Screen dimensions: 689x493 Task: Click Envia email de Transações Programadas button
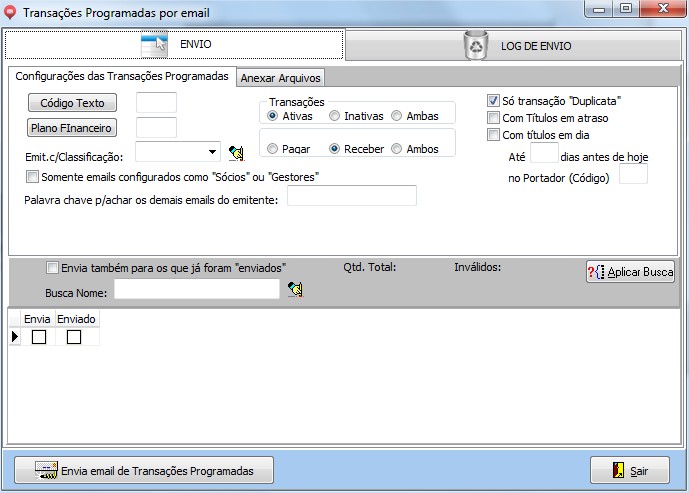point(144,470)
